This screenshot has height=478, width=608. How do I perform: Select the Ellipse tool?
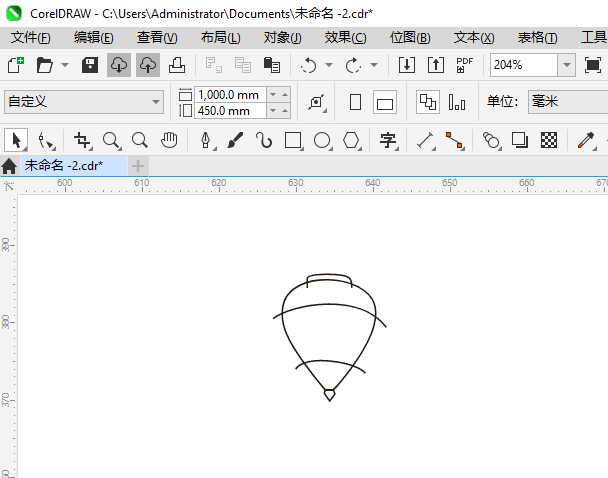point(323,140)
